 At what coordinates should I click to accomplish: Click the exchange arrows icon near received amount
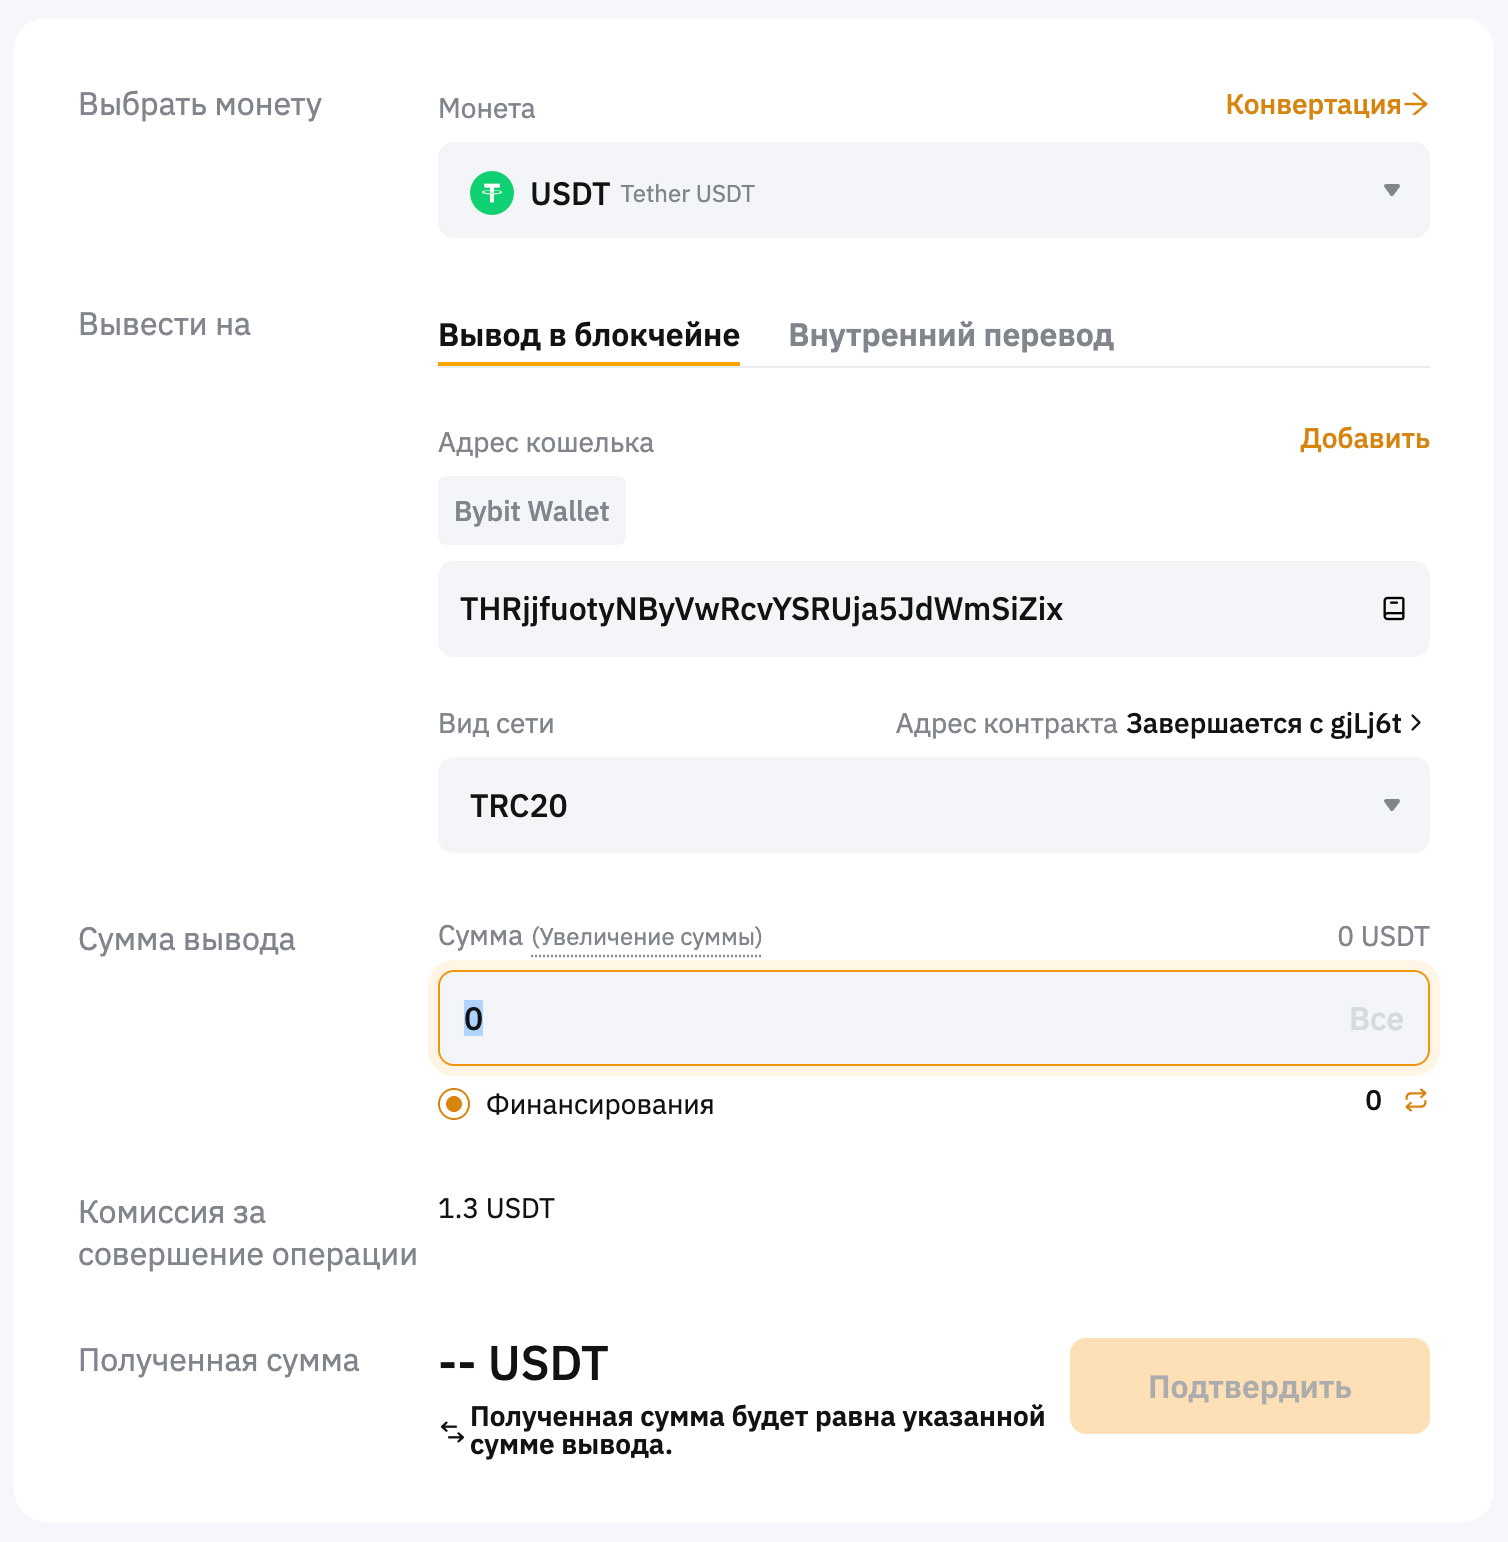coord(452,1432)
